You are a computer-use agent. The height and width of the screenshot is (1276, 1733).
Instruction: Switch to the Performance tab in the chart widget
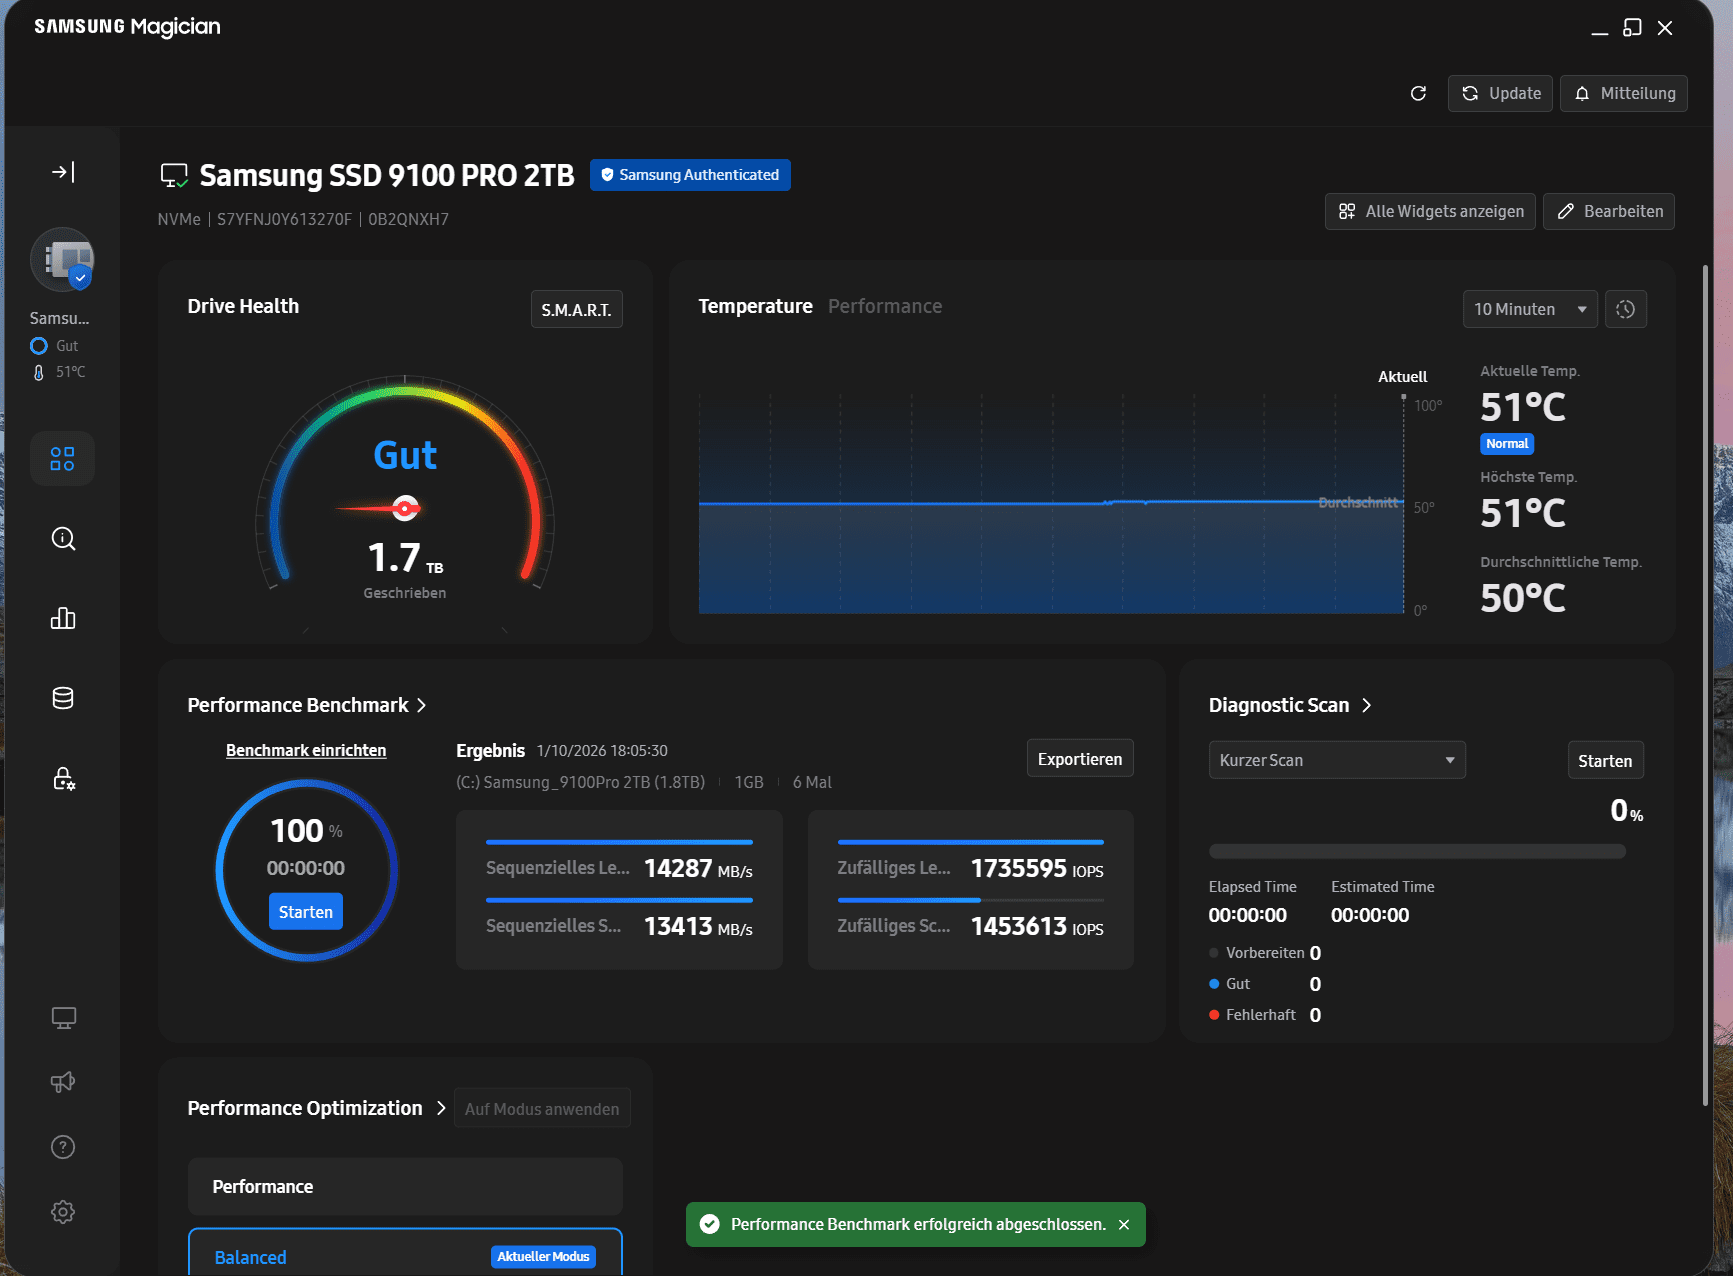coord(885,306)
